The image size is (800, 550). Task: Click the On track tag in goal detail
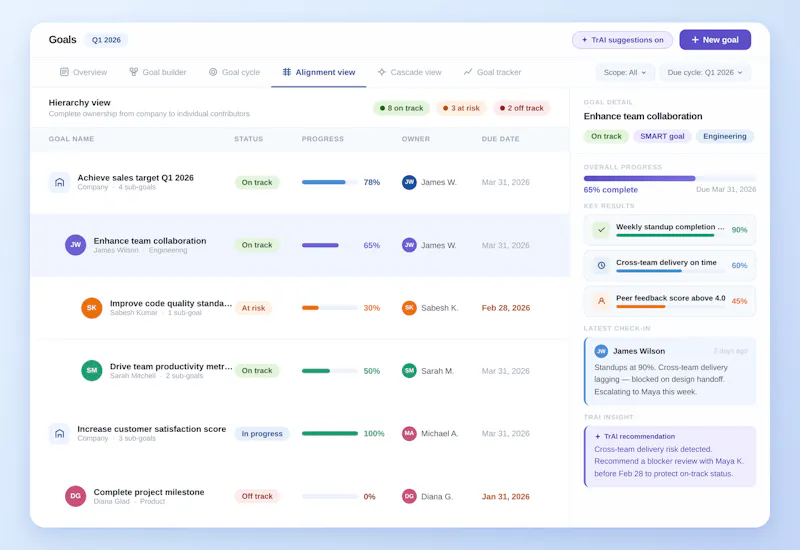point(606,136)
